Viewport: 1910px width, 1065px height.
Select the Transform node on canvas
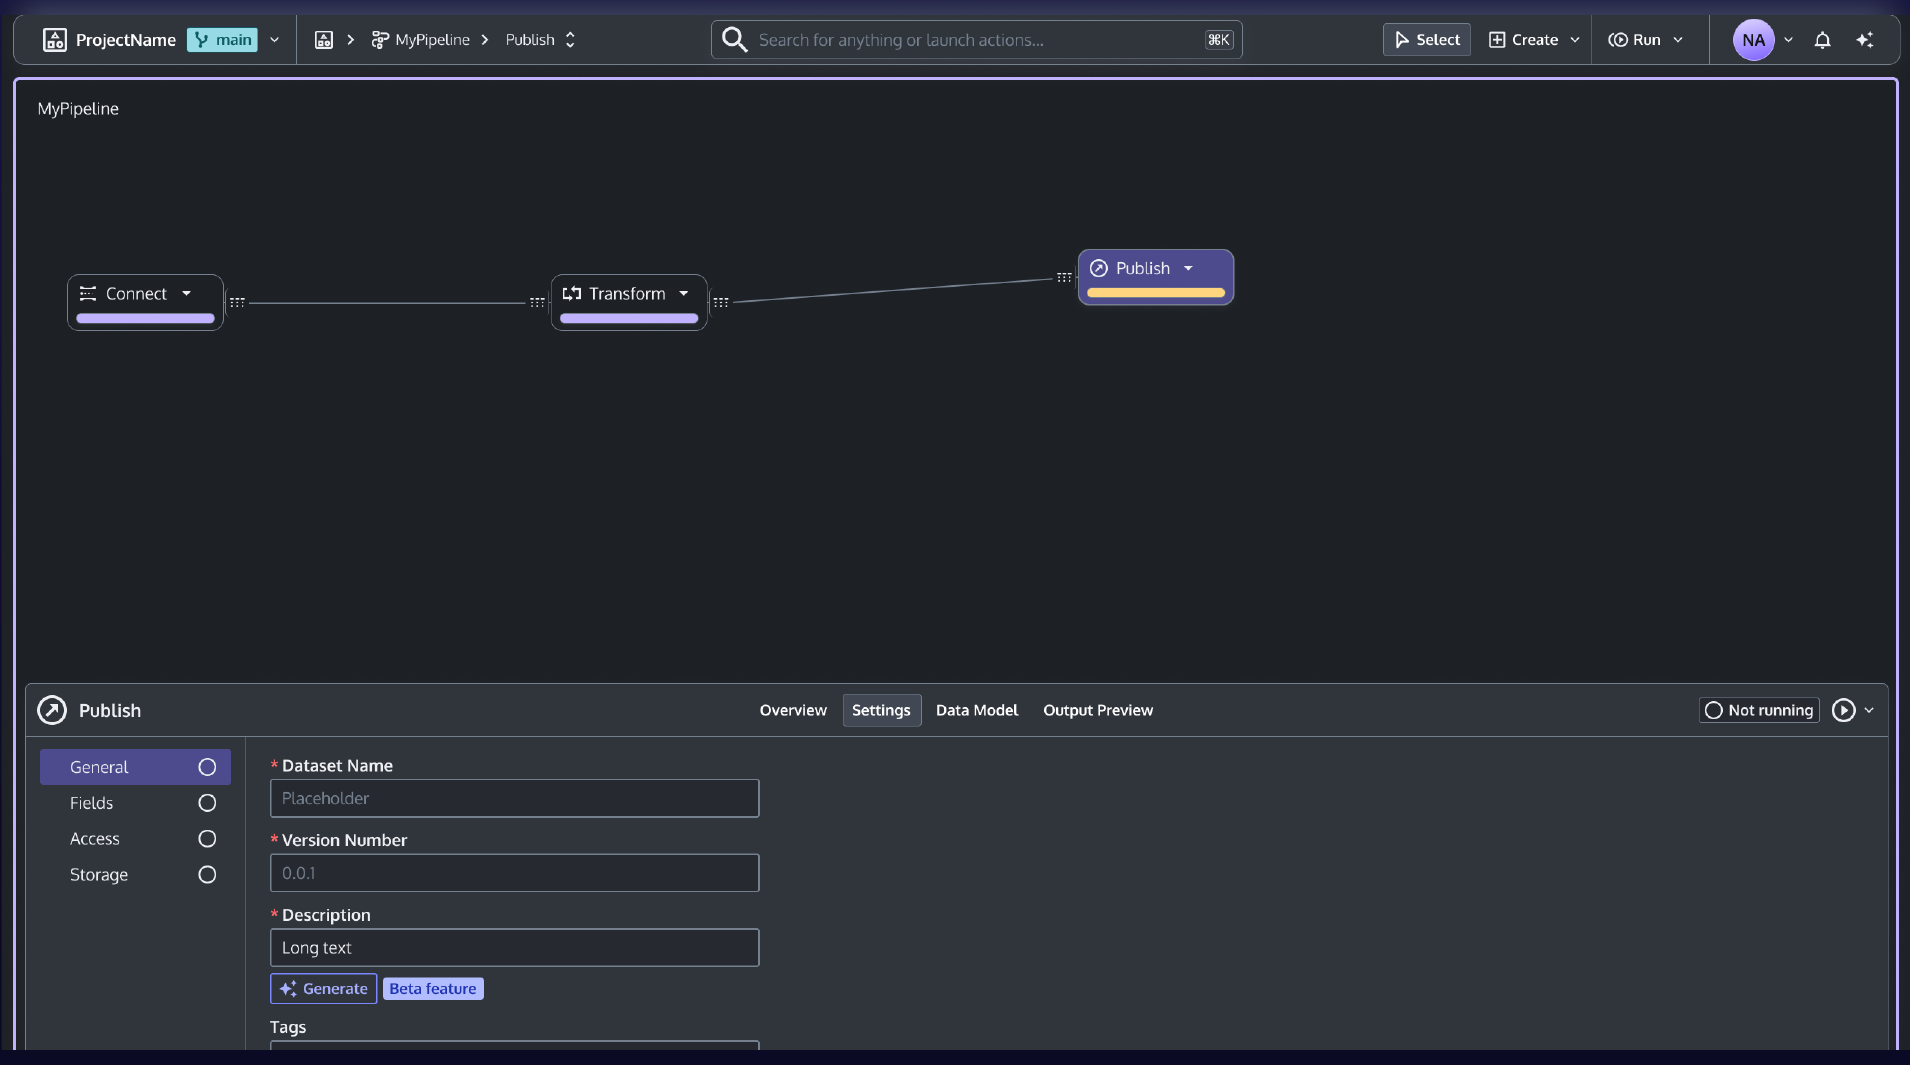click(x=629, y=302)
